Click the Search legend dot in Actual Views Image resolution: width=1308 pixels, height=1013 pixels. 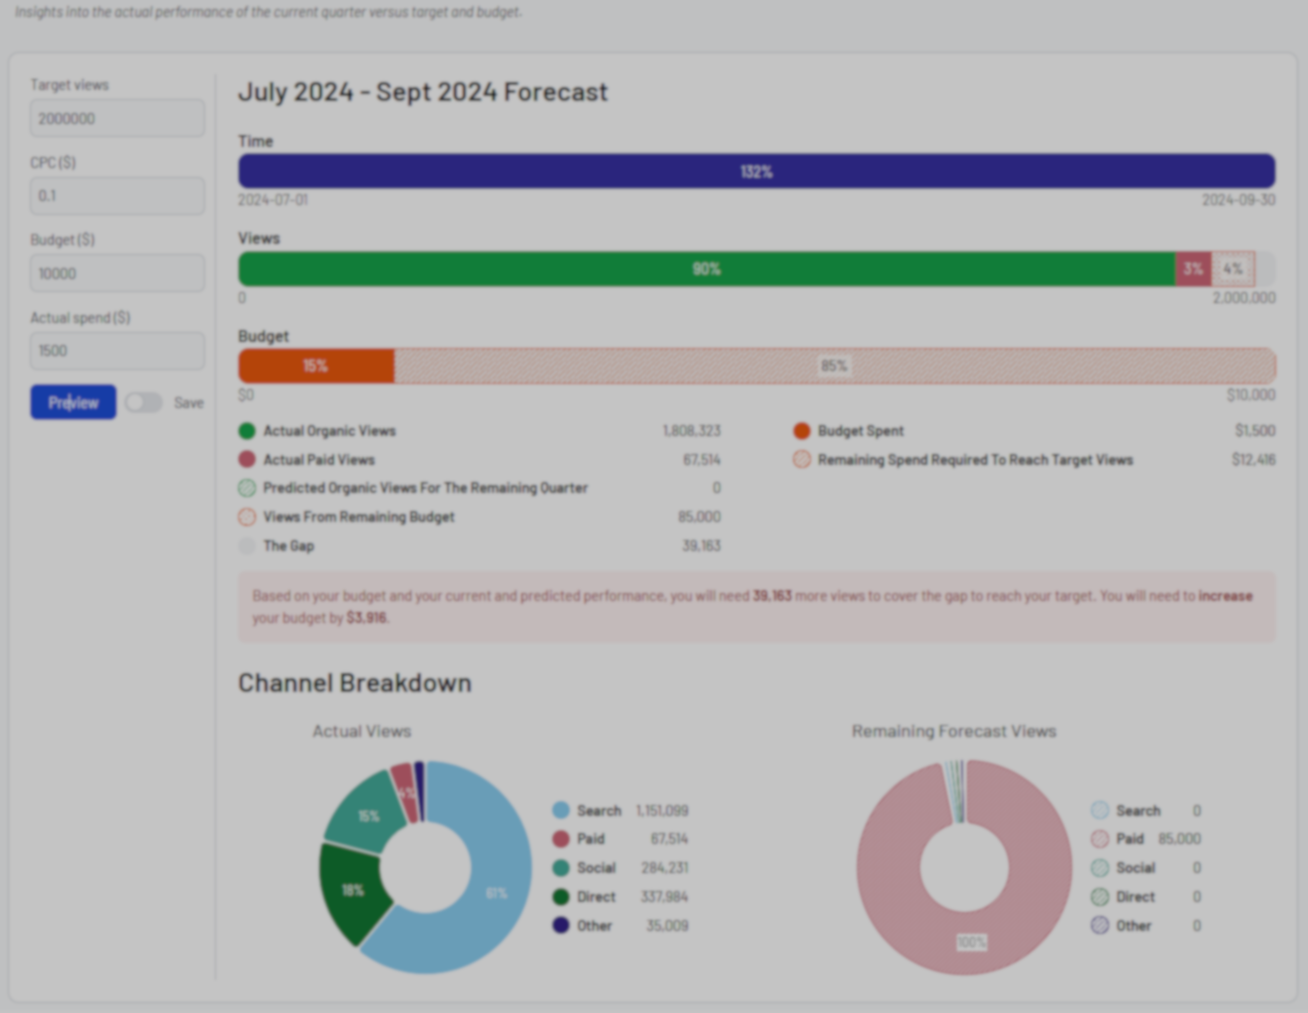[561, 810]
